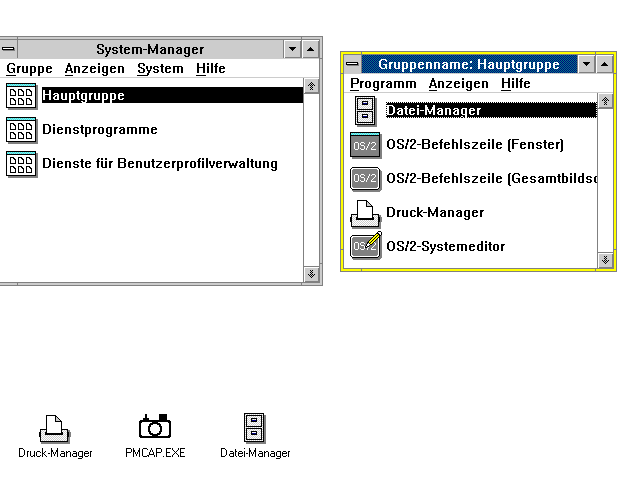640x480 pixels.
Task: Click the OS/2-Befehlszeile (Gesamtbildschirm) icon
Action: [x=365, y=179]
